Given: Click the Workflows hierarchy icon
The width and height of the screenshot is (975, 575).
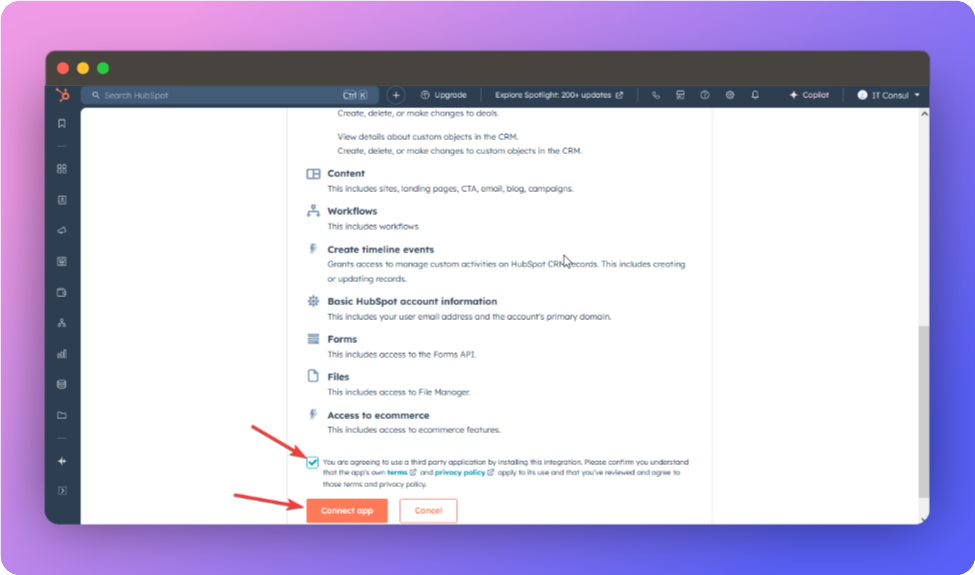Looking at the screenshot, I should tap(313, 211).
